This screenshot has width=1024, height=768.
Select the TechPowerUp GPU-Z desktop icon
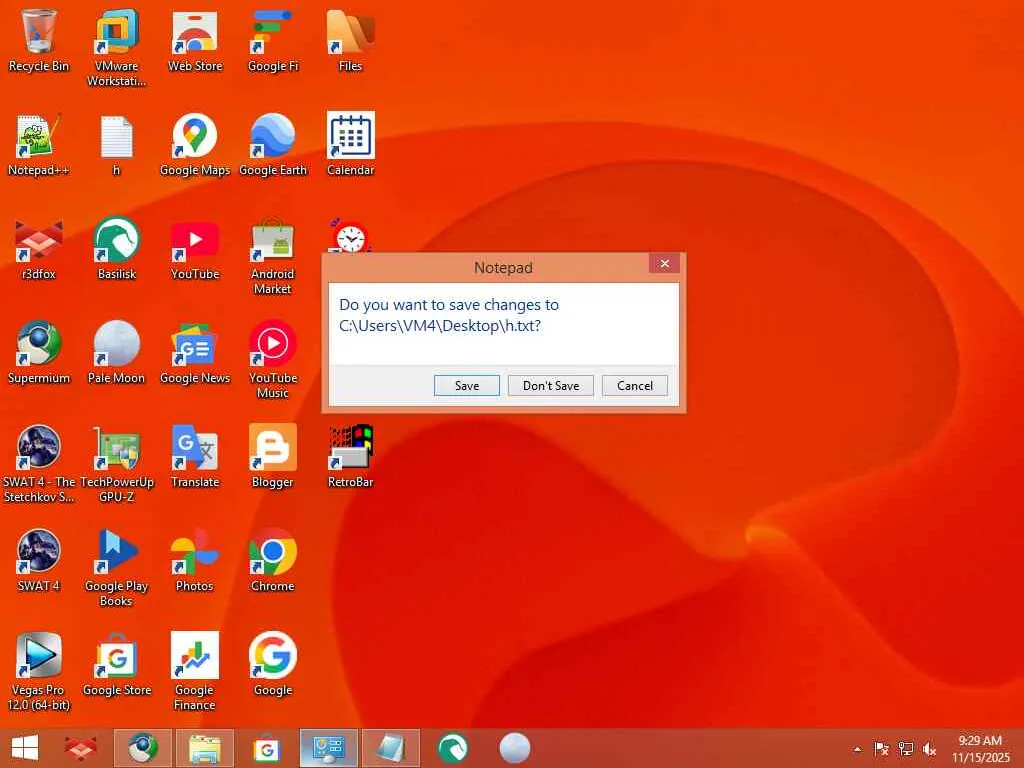(116, 463)
